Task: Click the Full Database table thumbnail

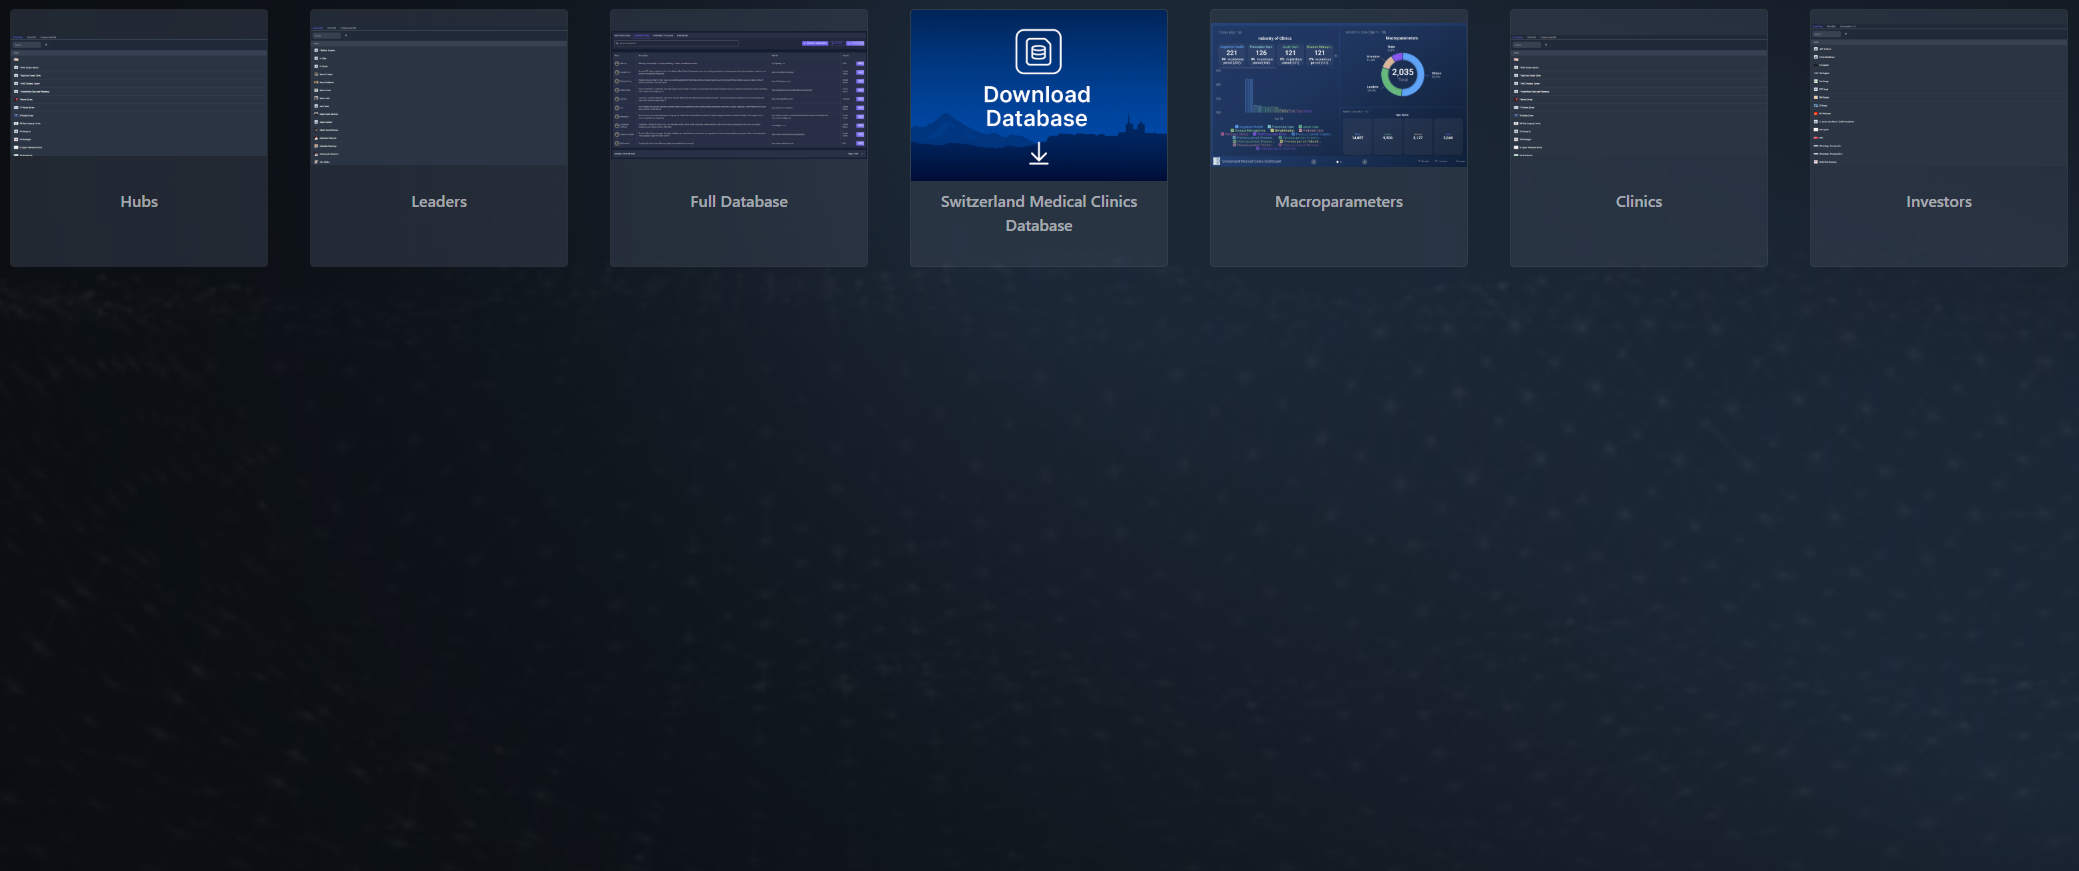Action: pos(739,100)
